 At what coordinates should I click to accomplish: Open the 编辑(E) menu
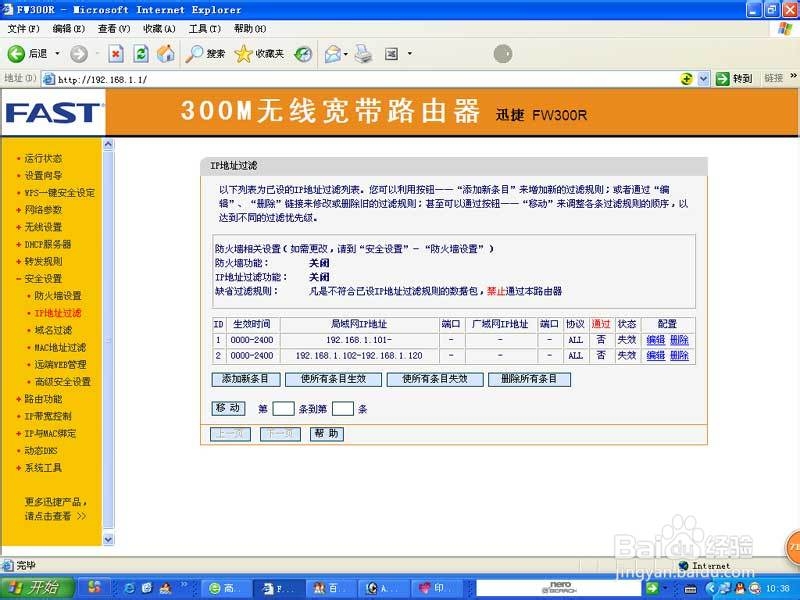[69, 29]
